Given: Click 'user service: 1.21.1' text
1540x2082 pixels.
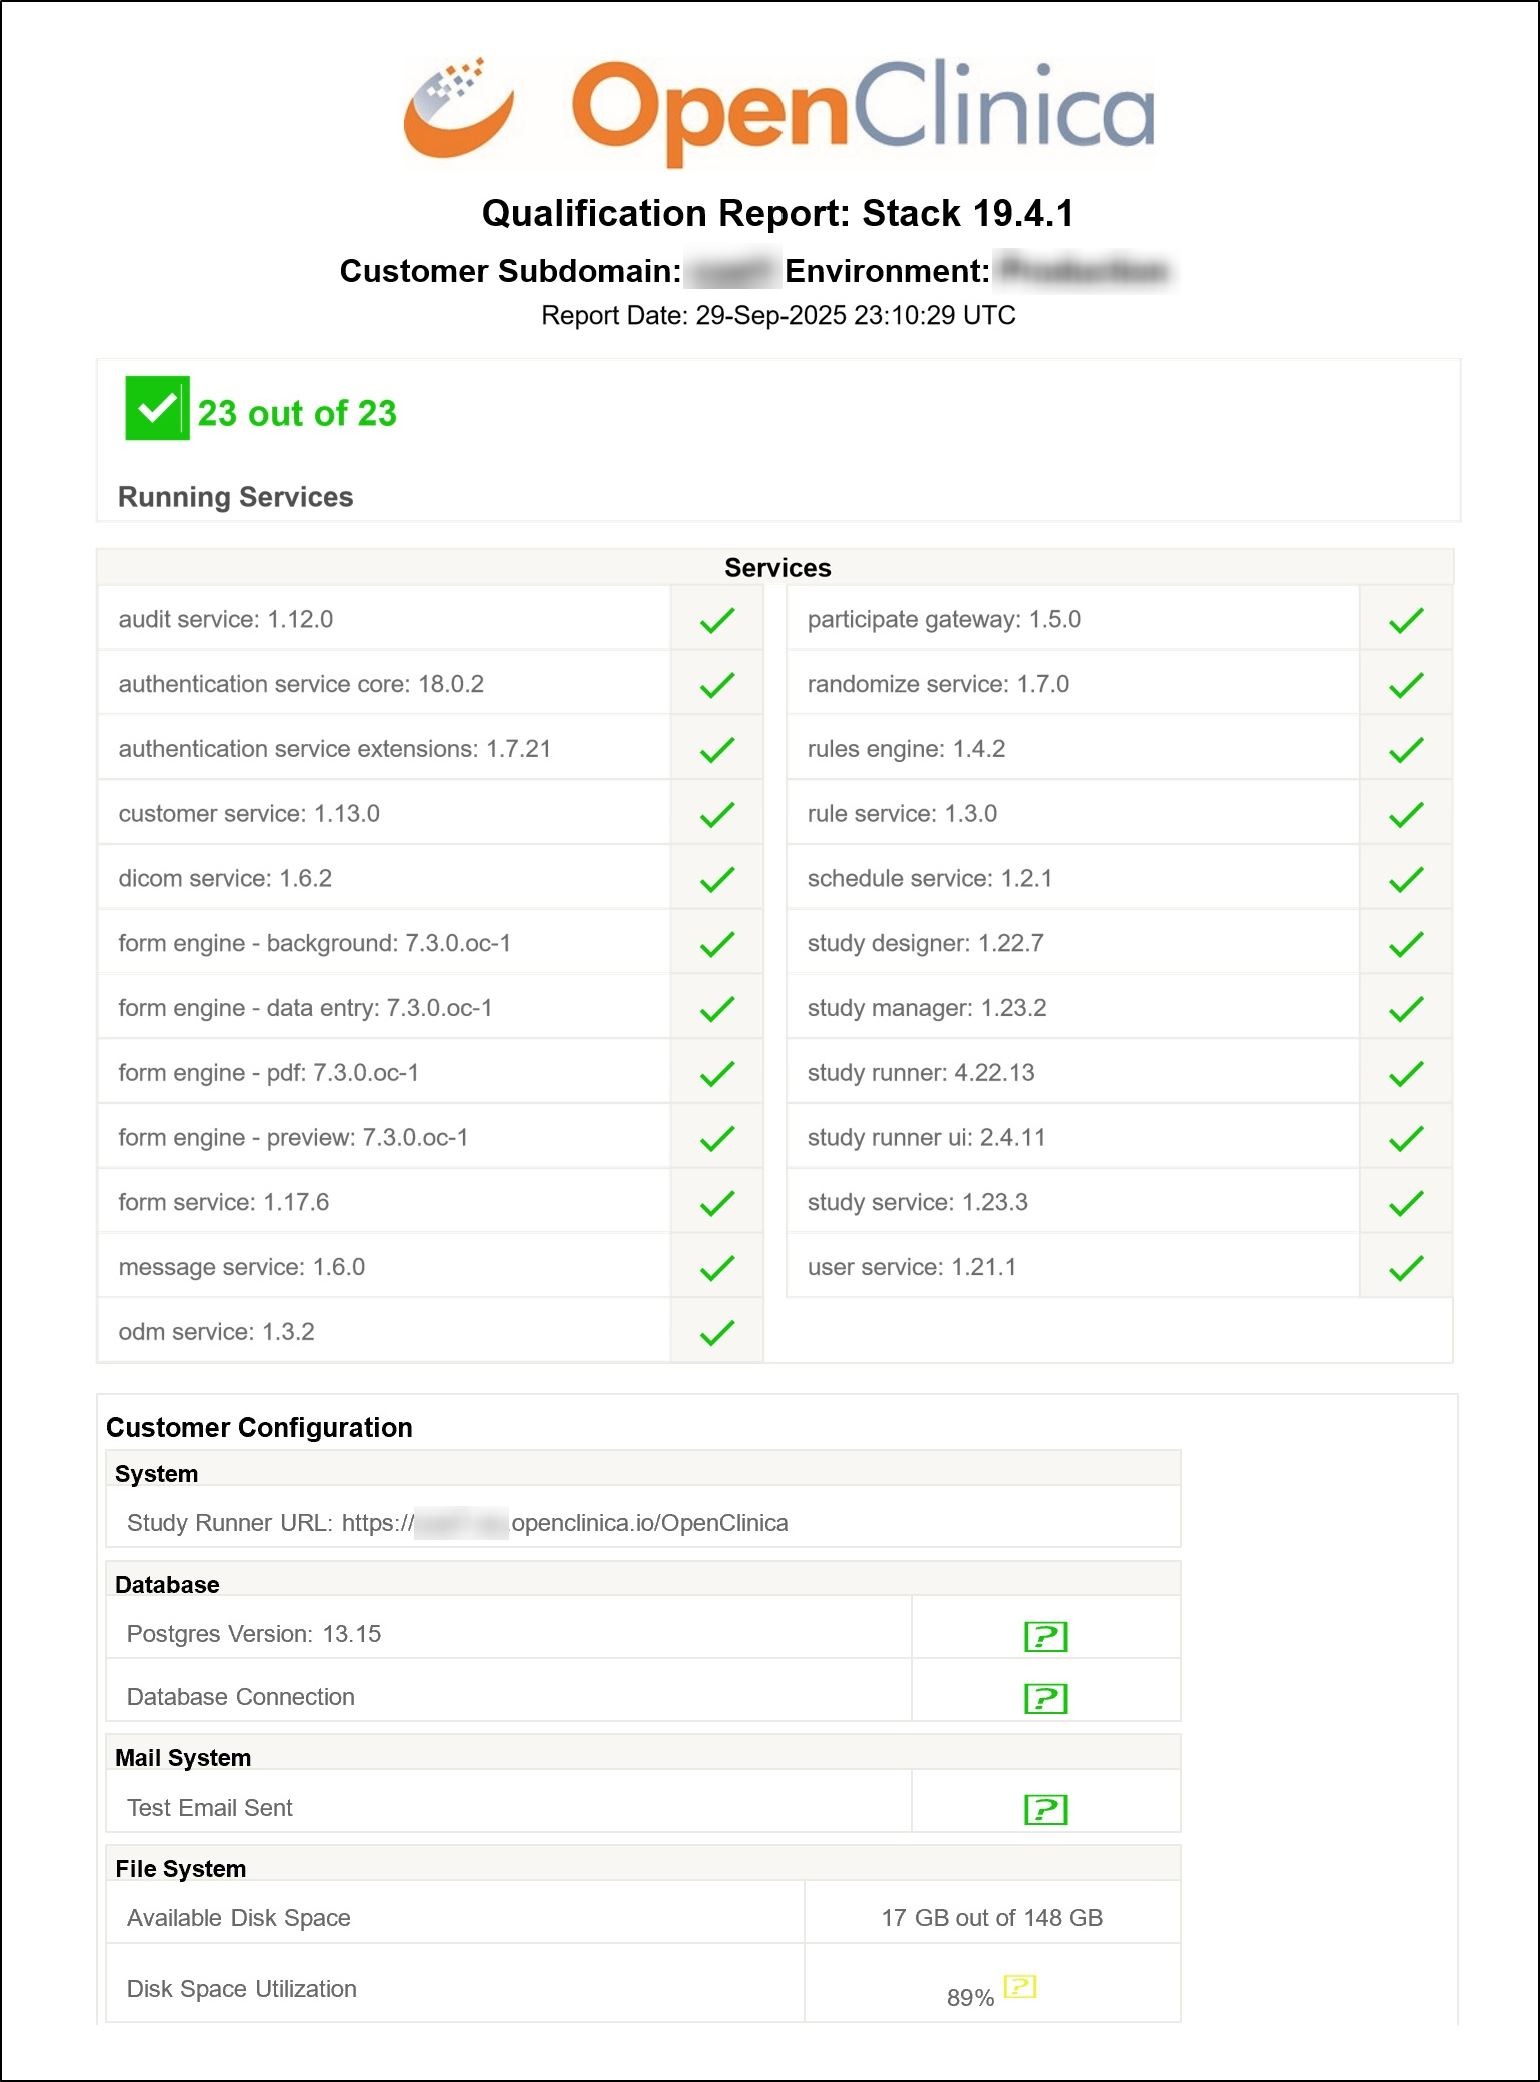Looking at the screenshot, I should (x=912, y=1267).
